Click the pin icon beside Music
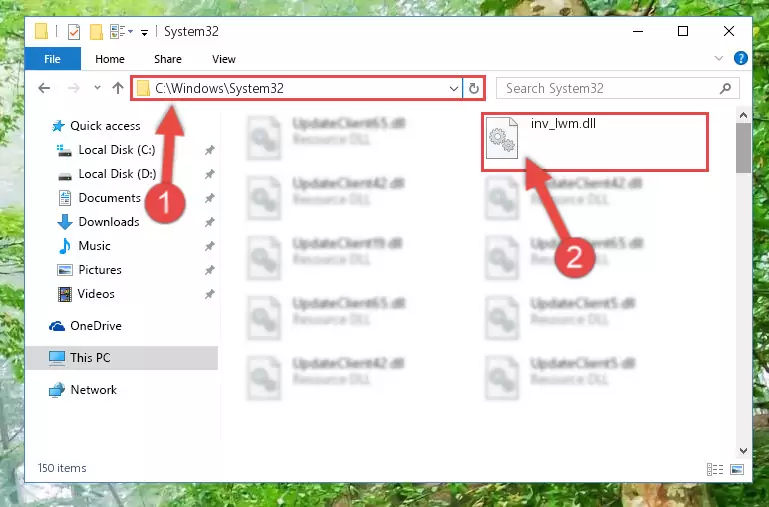 [209, 246]
